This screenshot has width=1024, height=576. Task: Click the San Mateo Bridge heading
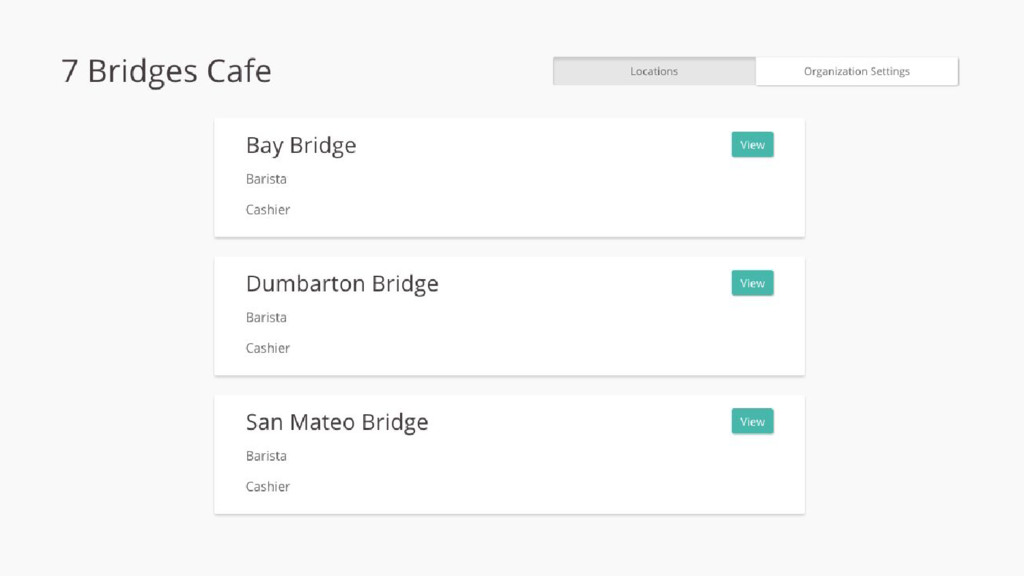tap(337, 423)
